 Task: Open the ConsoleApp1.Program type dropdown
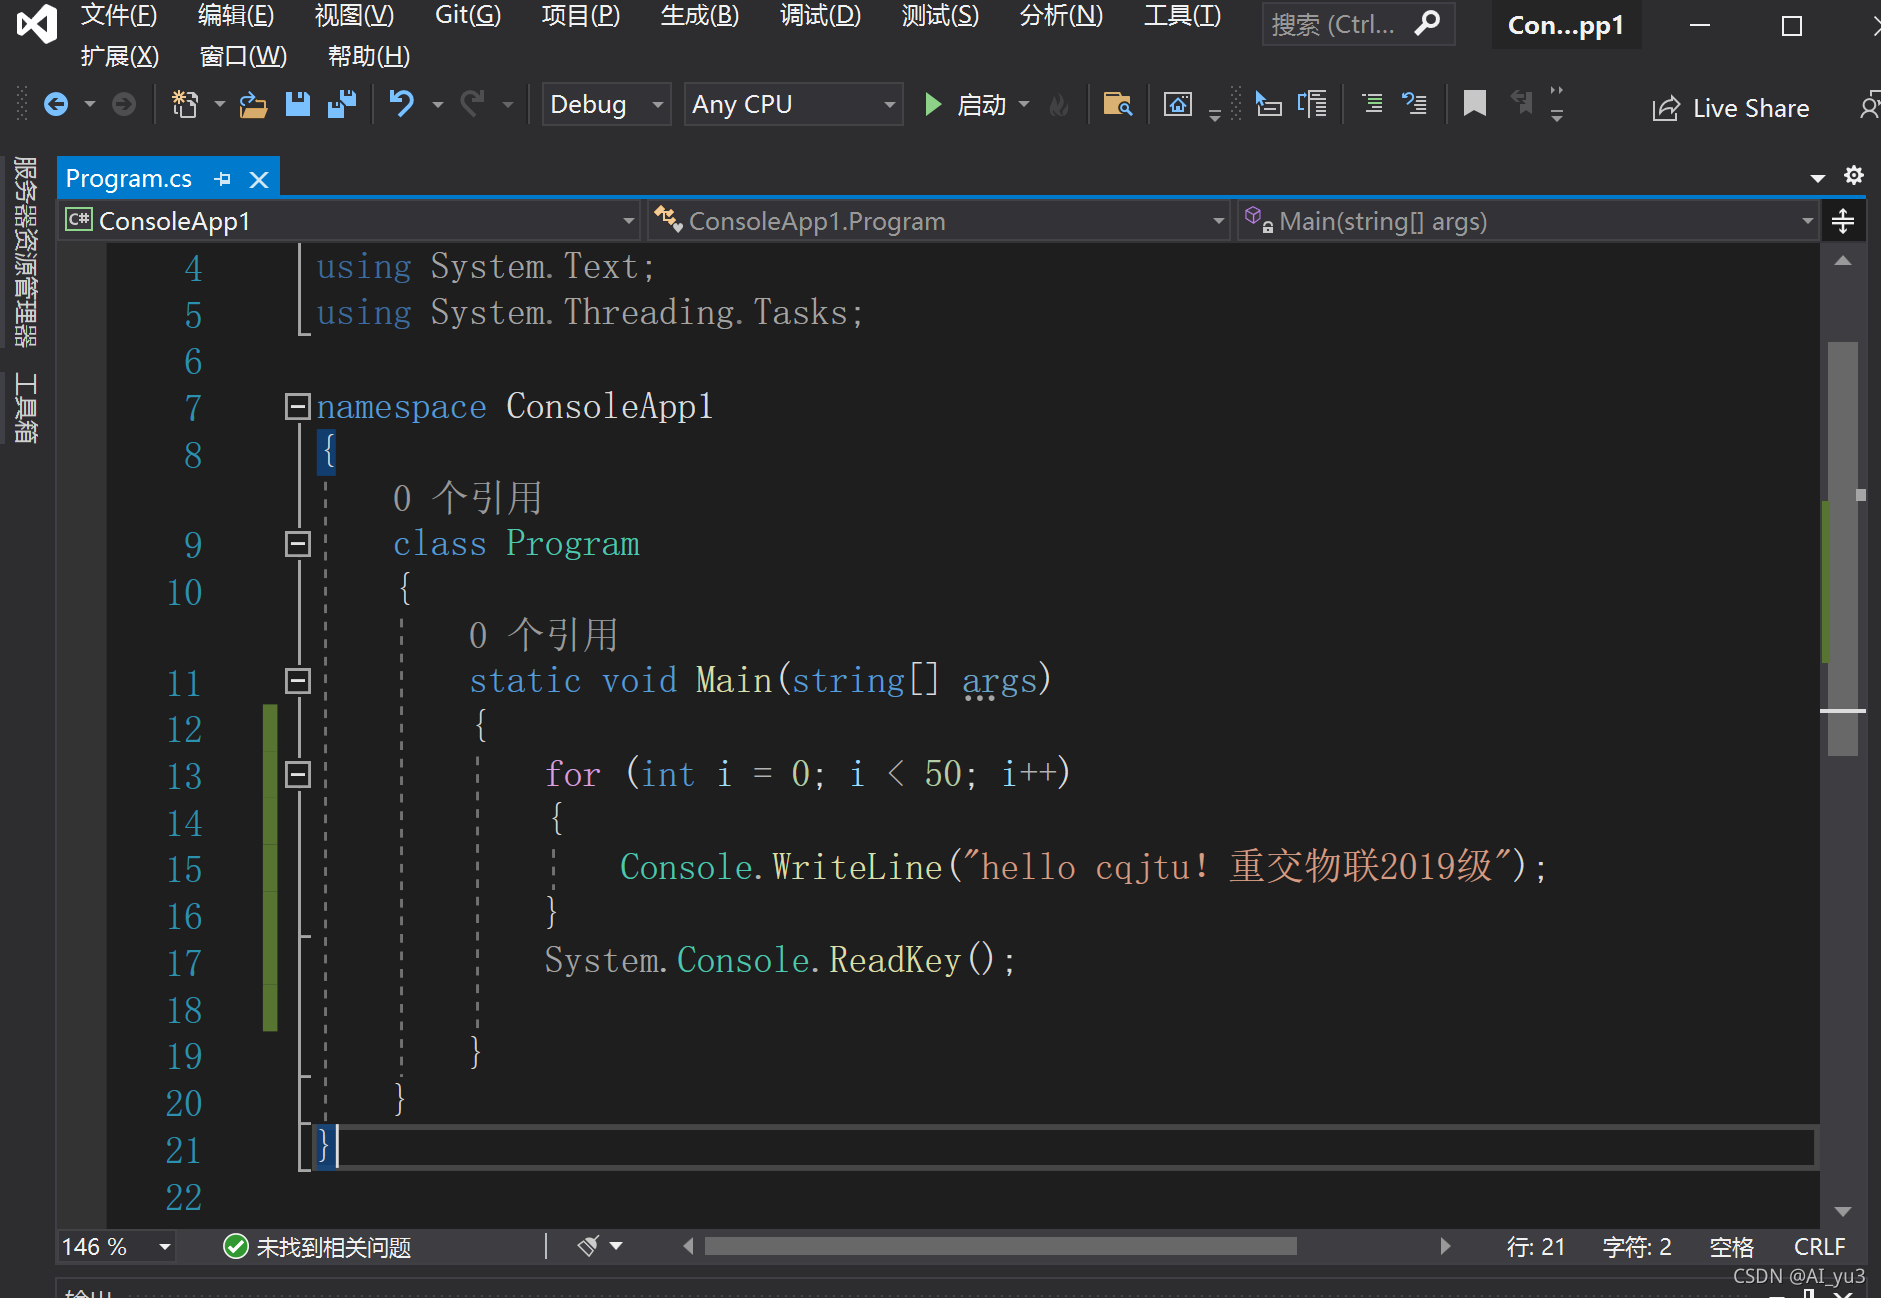click(938, 221)
